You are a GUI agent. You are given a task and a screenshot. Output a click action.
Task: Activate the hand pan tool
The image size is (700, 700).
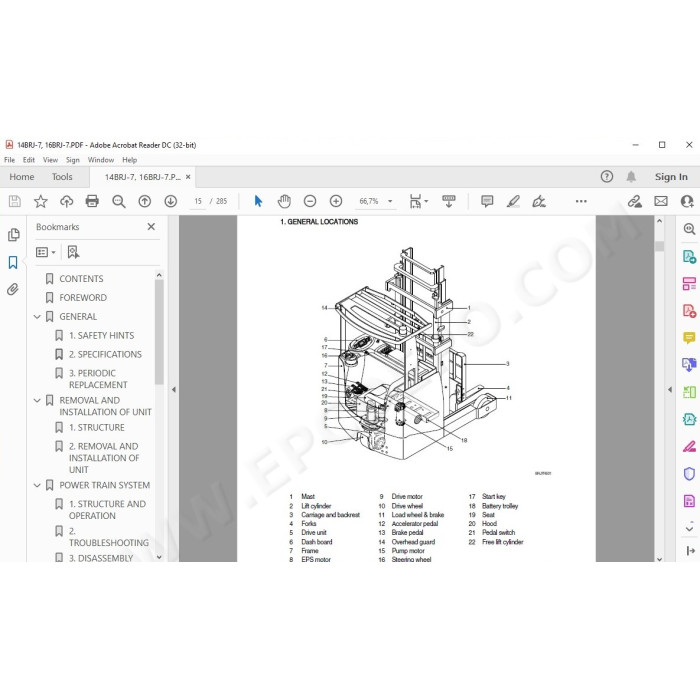coord(284,201)
